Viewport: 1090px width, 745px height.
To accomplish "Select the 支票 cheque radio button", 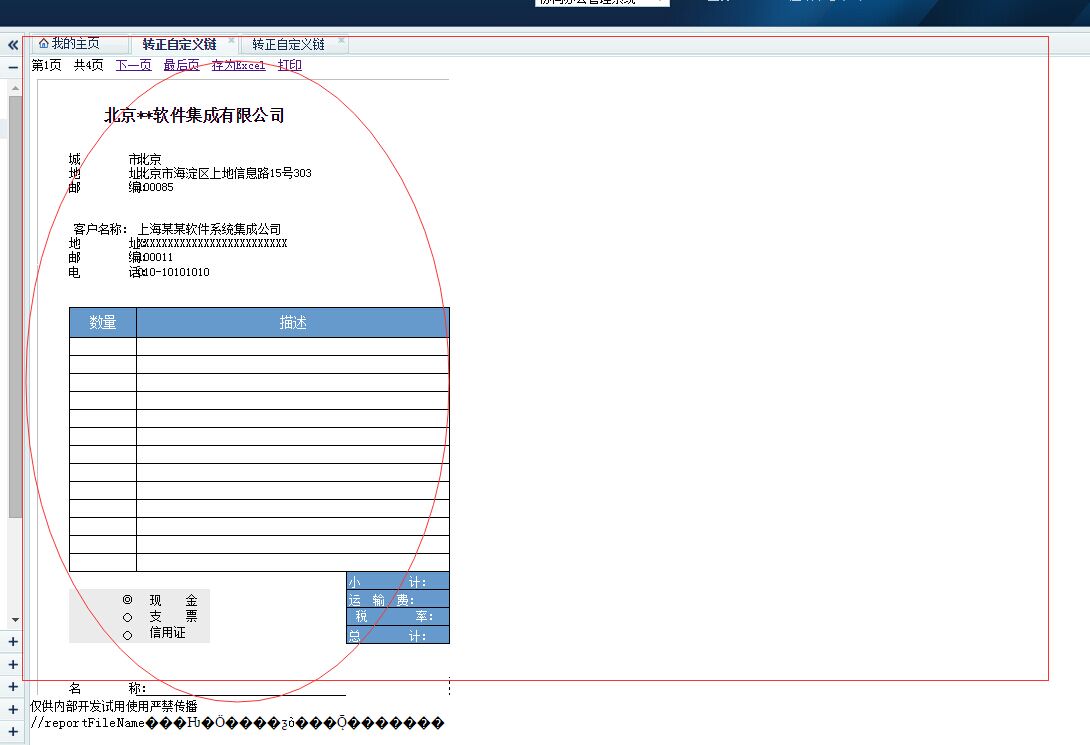I will (127, 617).
